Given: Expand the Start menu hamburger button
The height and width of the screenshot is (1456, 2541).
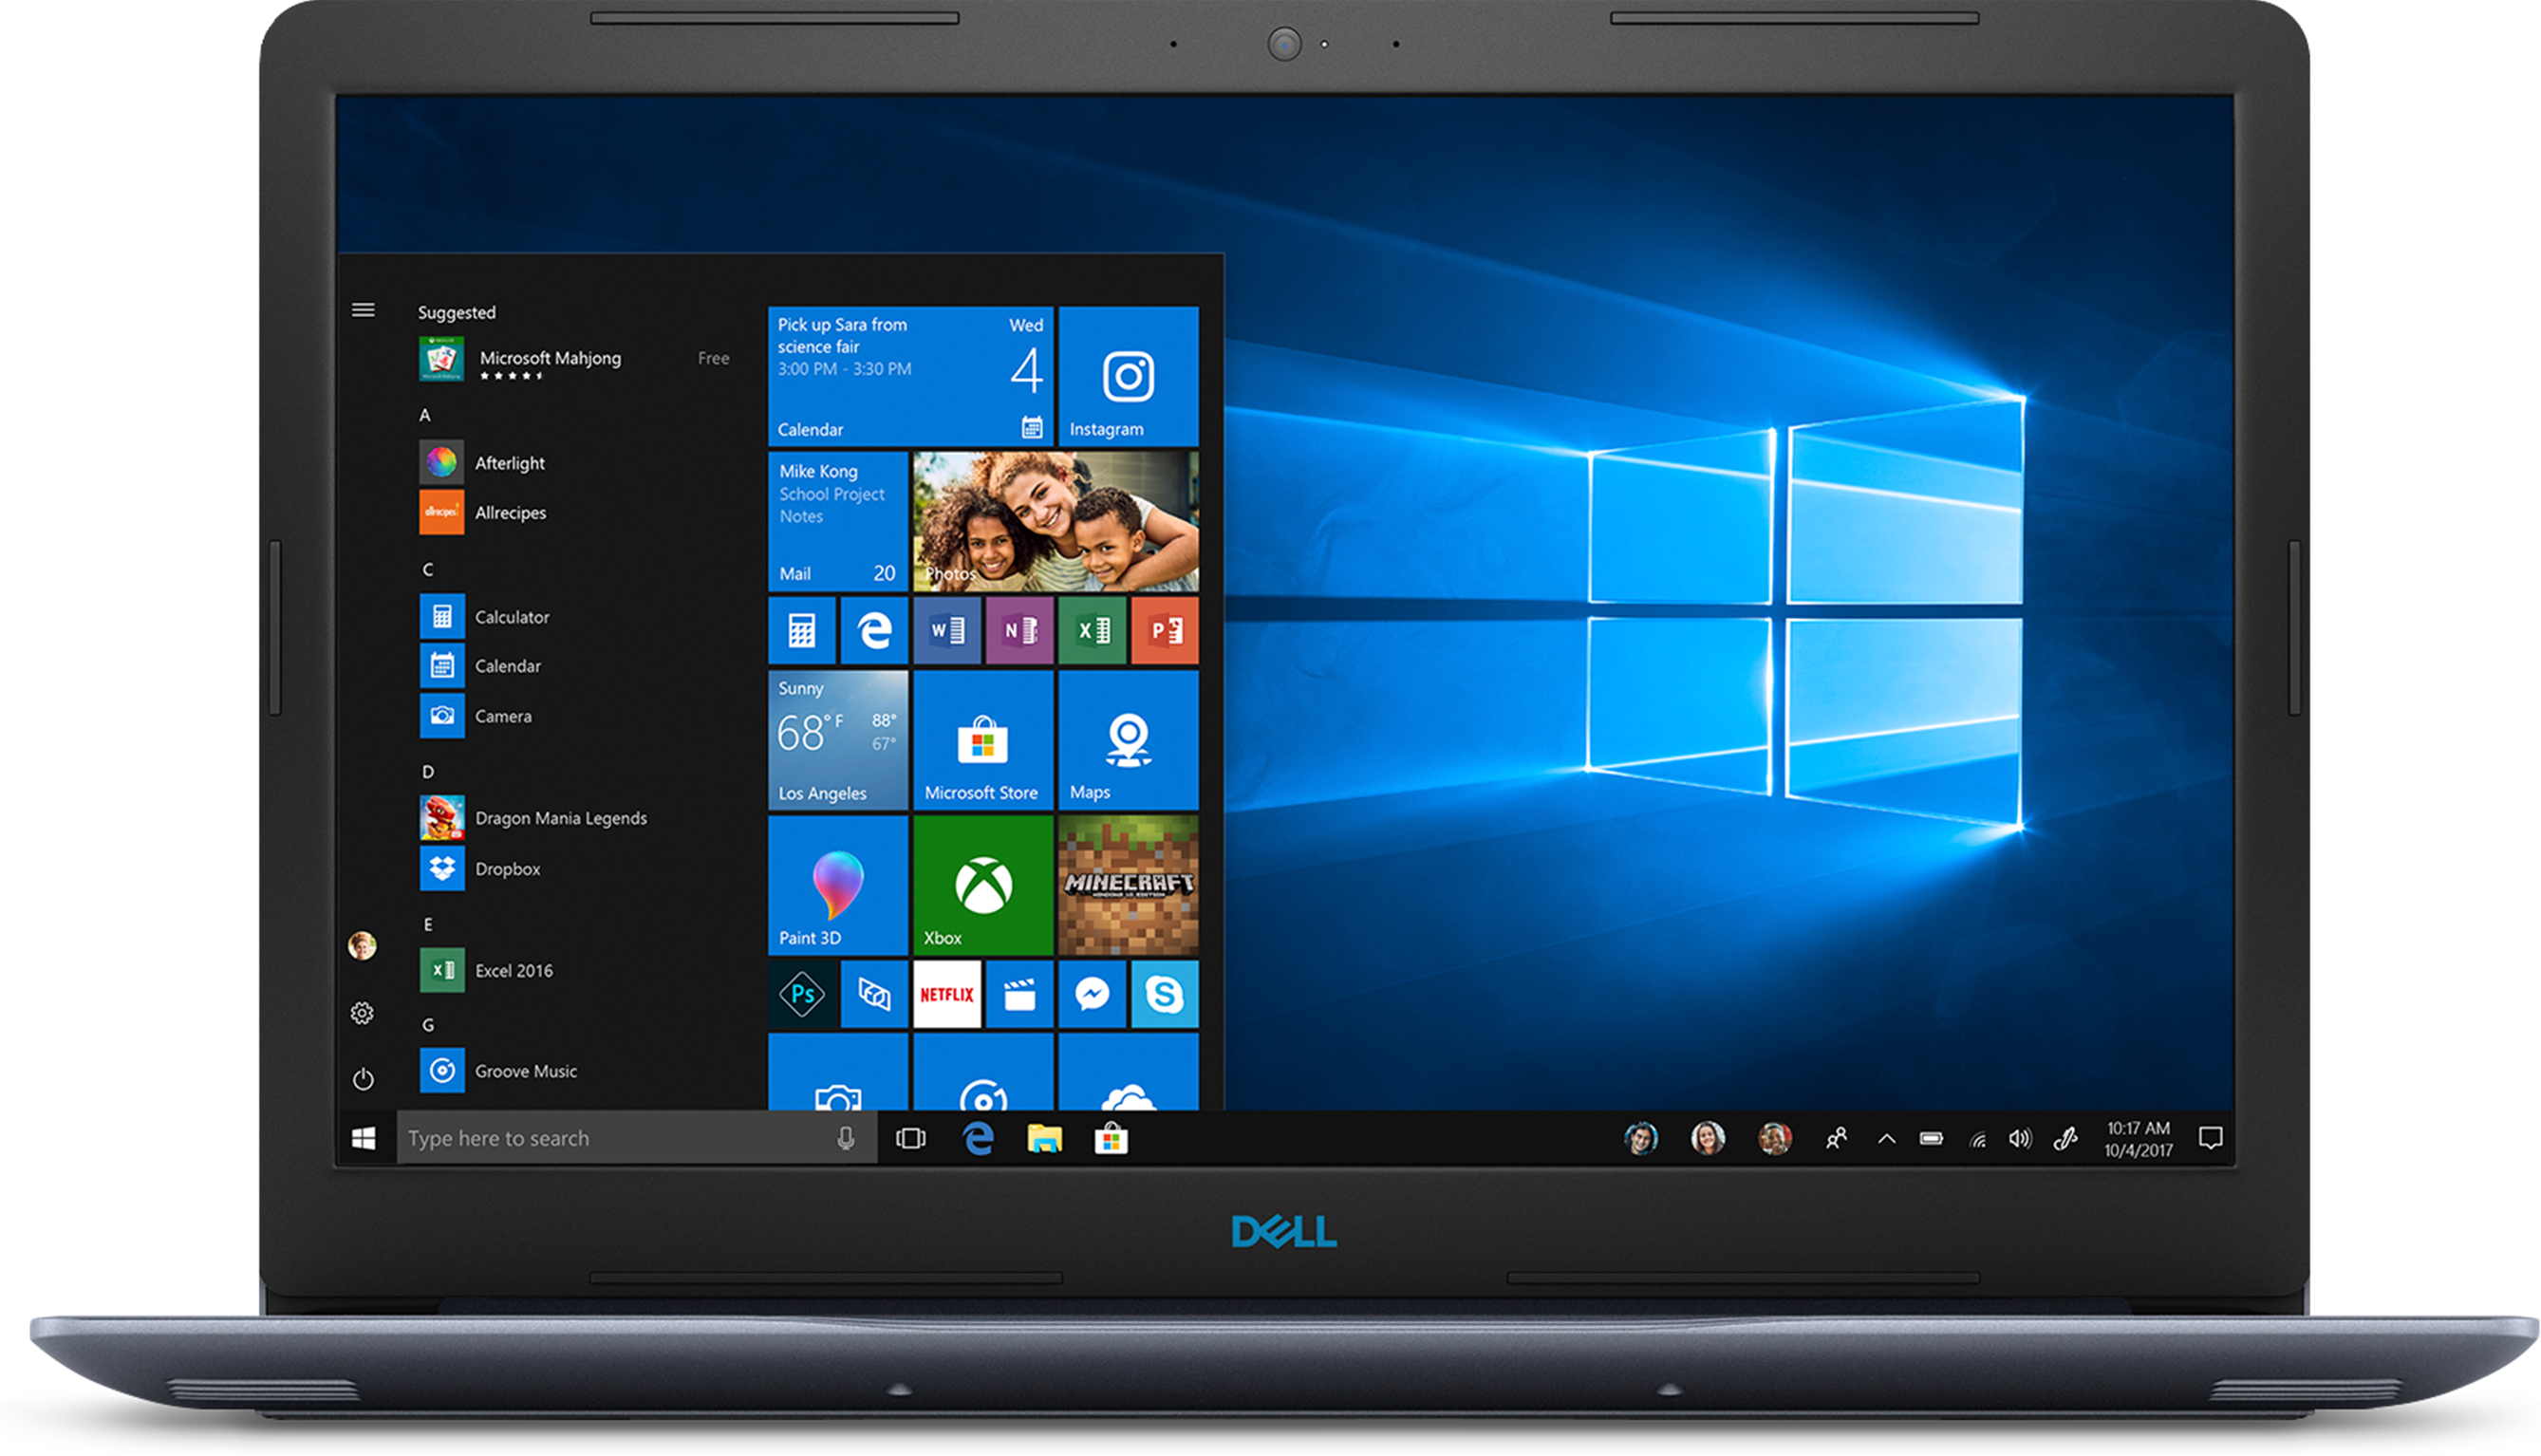Looking at the screenshot, I should [363, 311].
